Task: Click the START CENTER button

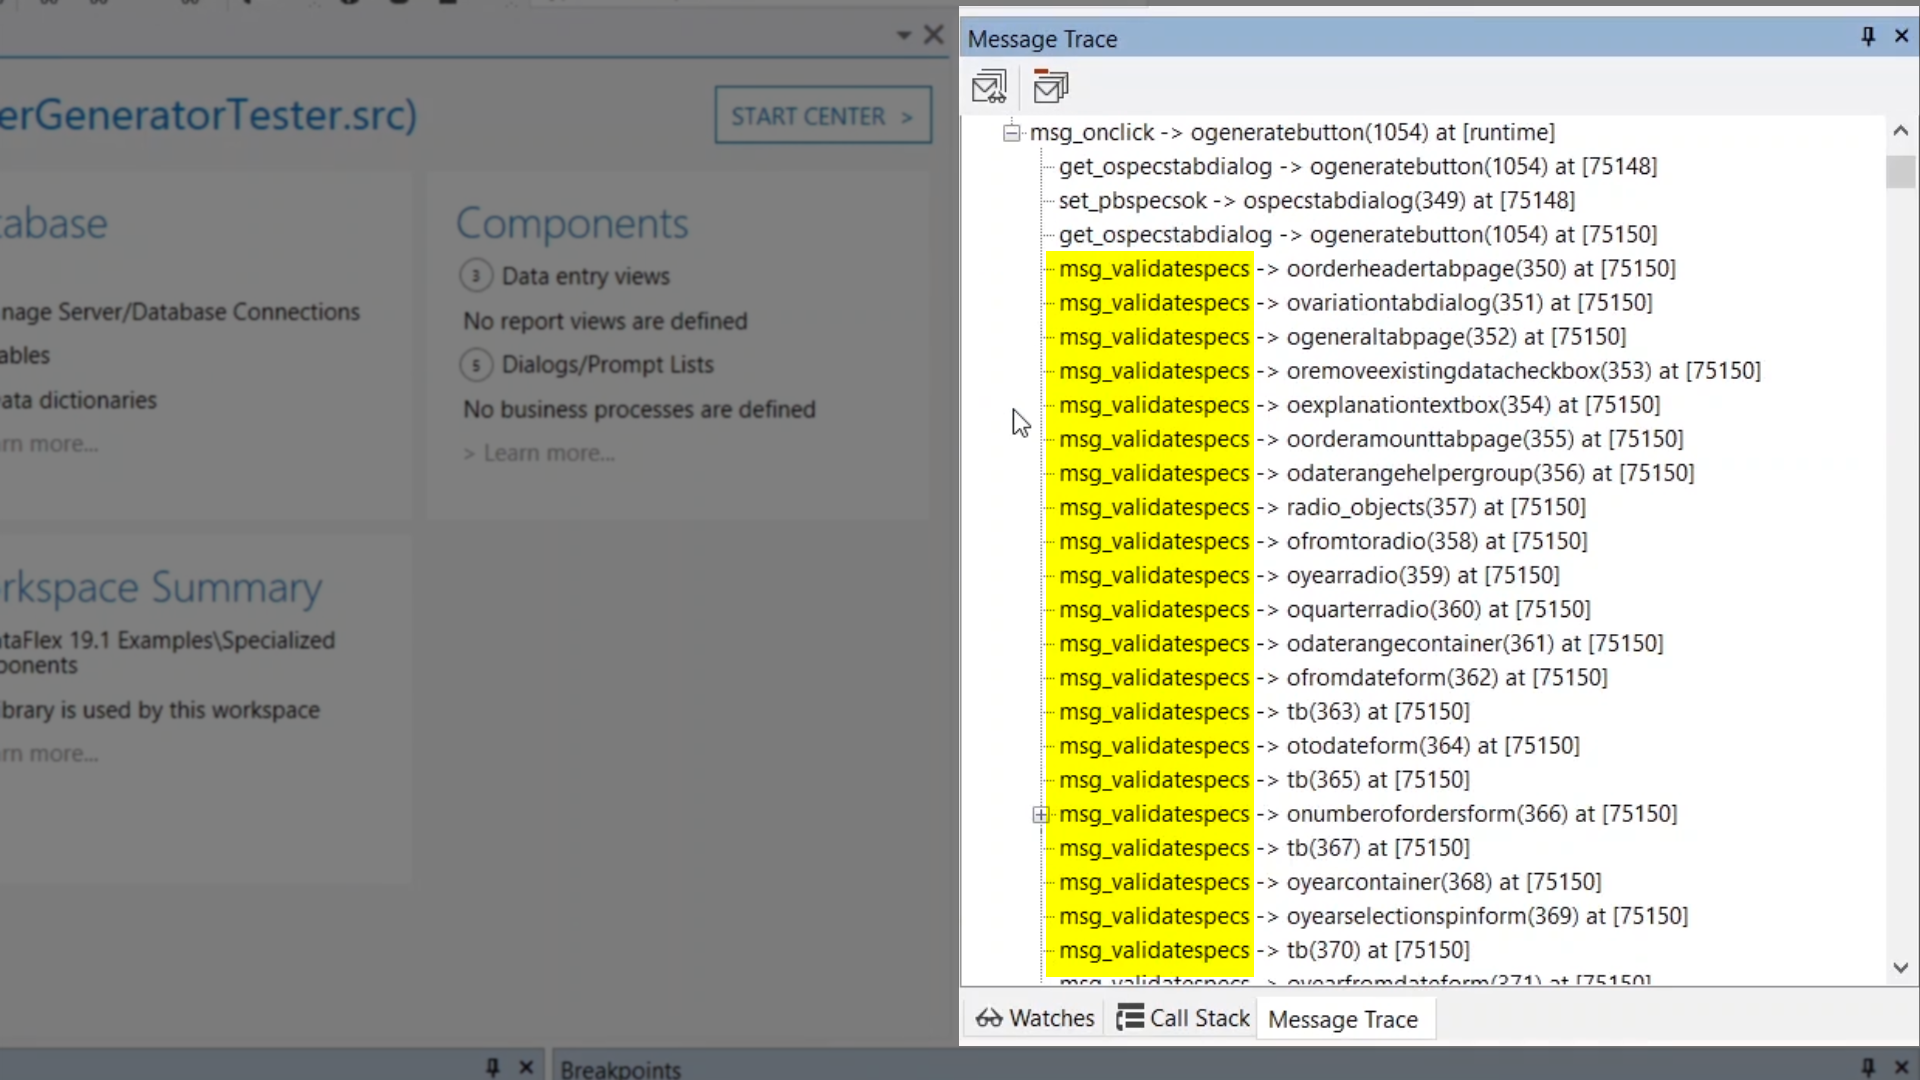Action: tap(822, 116)
